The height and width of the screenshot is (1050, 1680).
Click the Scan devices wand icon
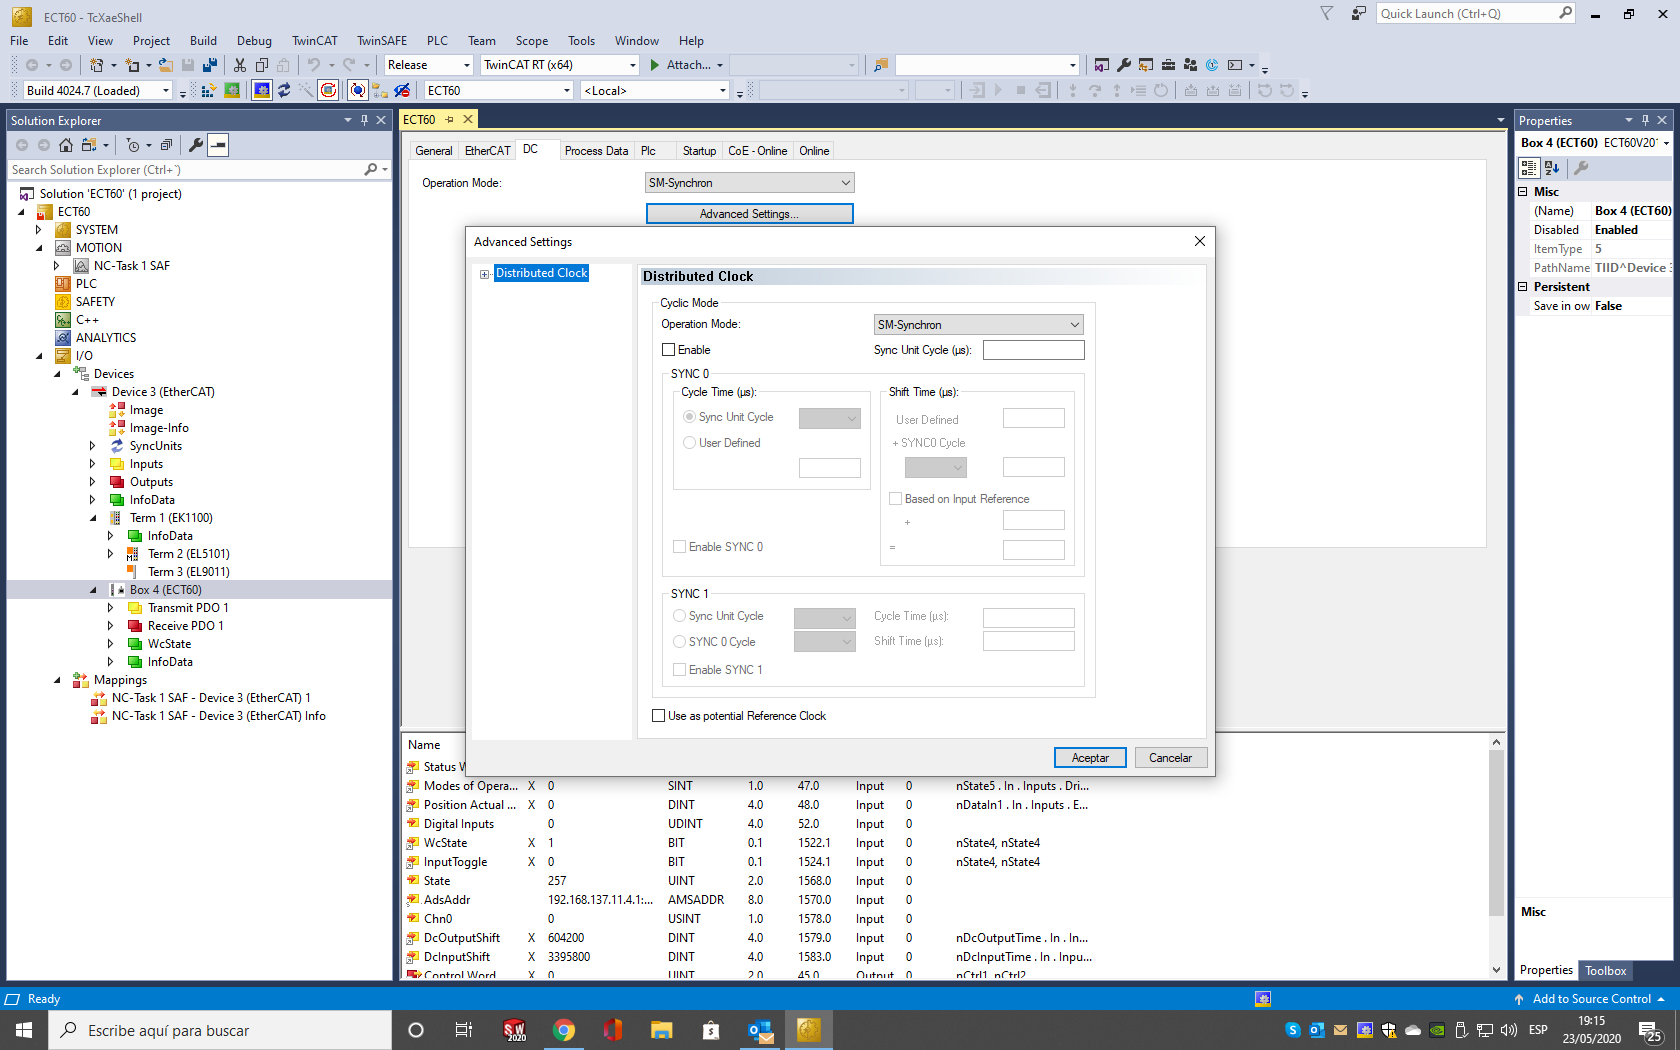(306, 91)
